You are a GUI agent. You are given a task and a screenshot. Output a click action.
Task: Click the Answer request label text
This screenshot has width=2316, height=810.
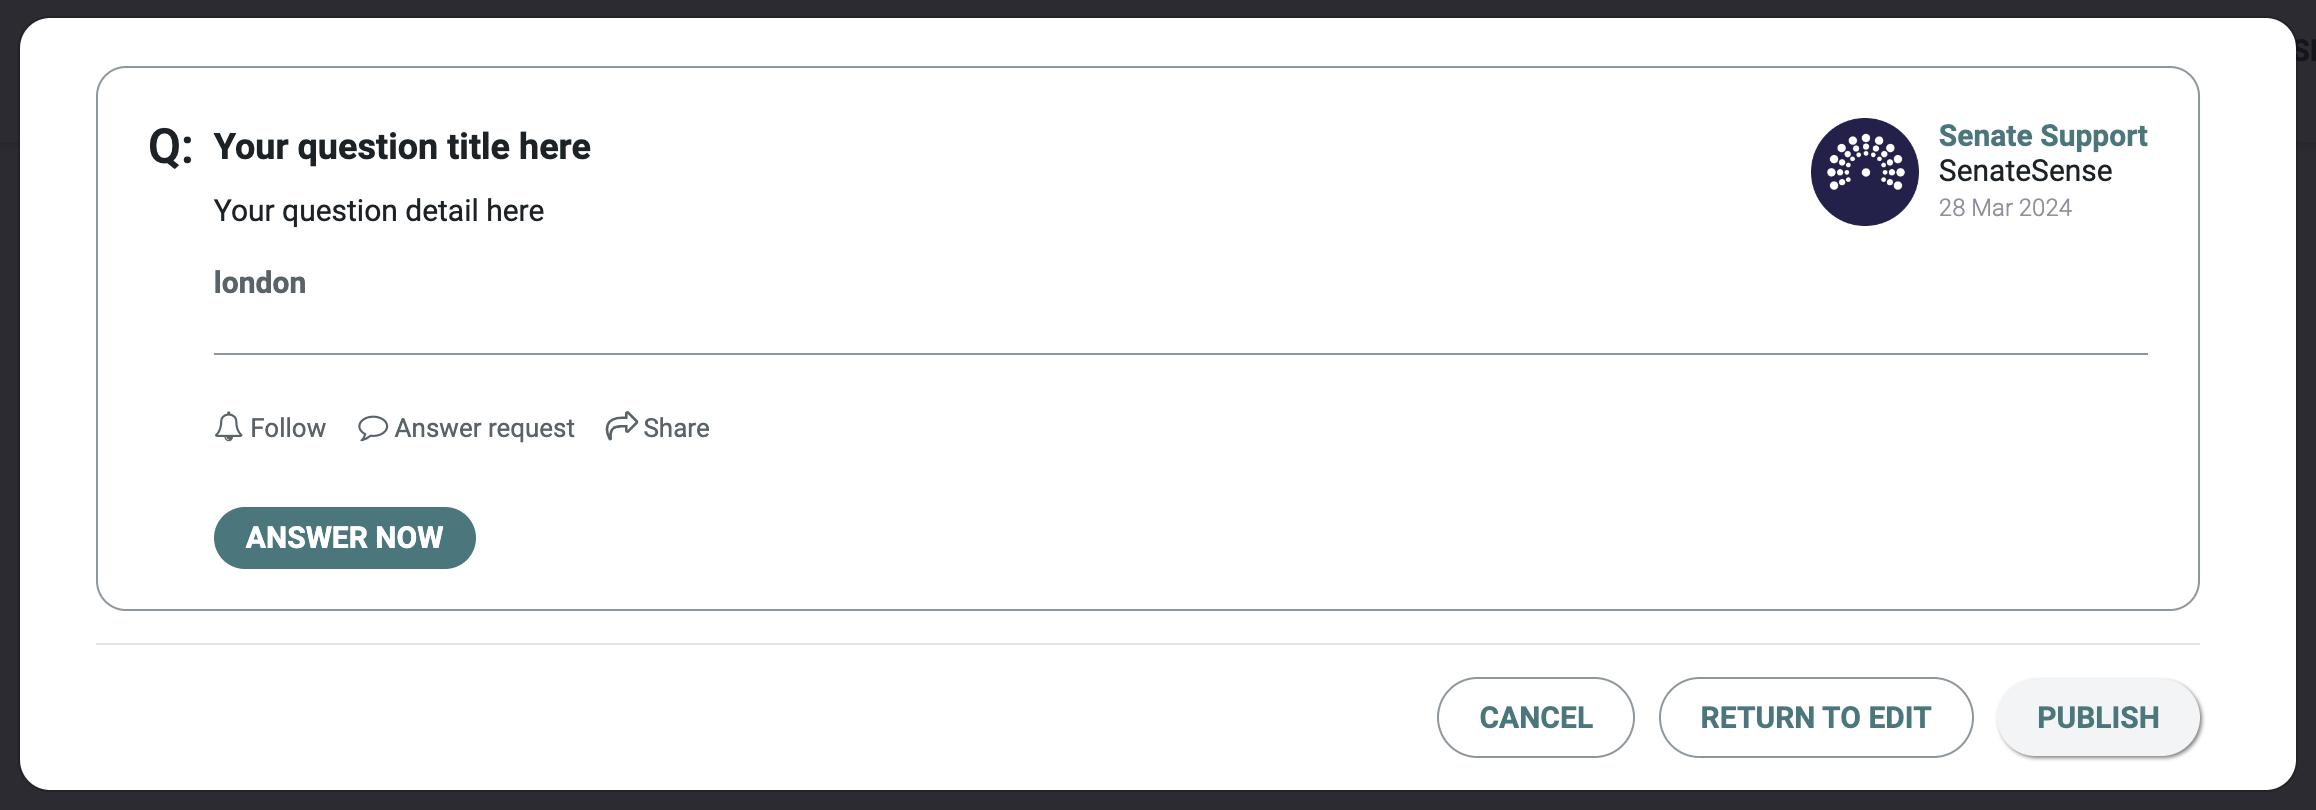485,428
